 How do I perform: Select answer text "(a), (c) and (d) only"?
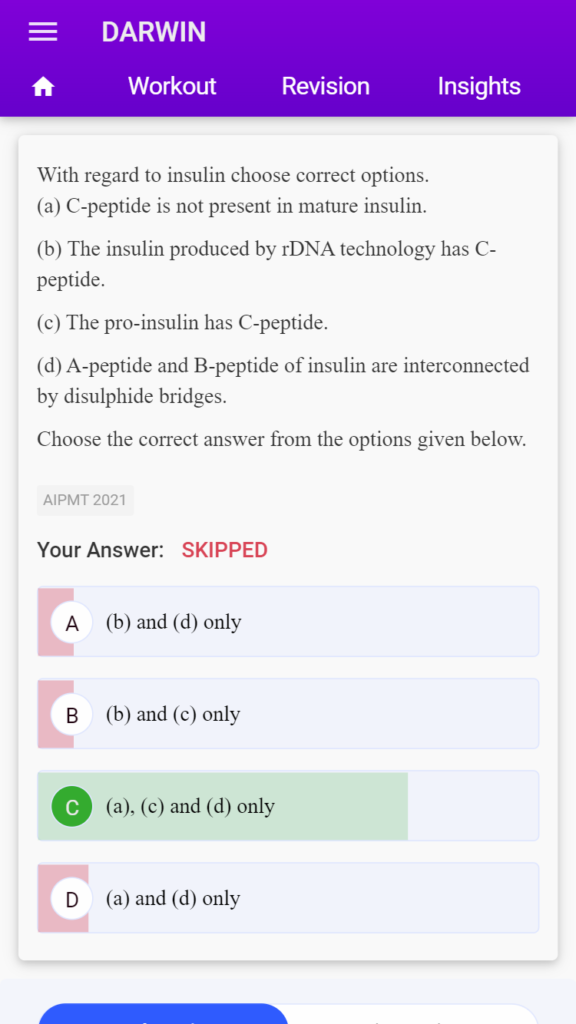190,807
